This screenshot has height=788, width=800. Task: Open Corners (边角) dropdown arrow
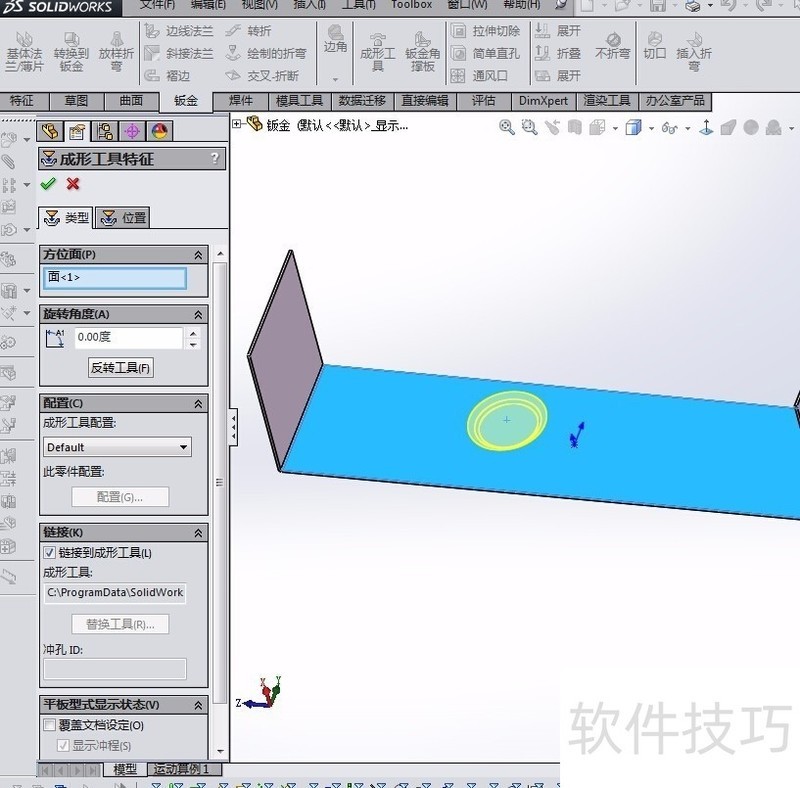coord(335,79)
